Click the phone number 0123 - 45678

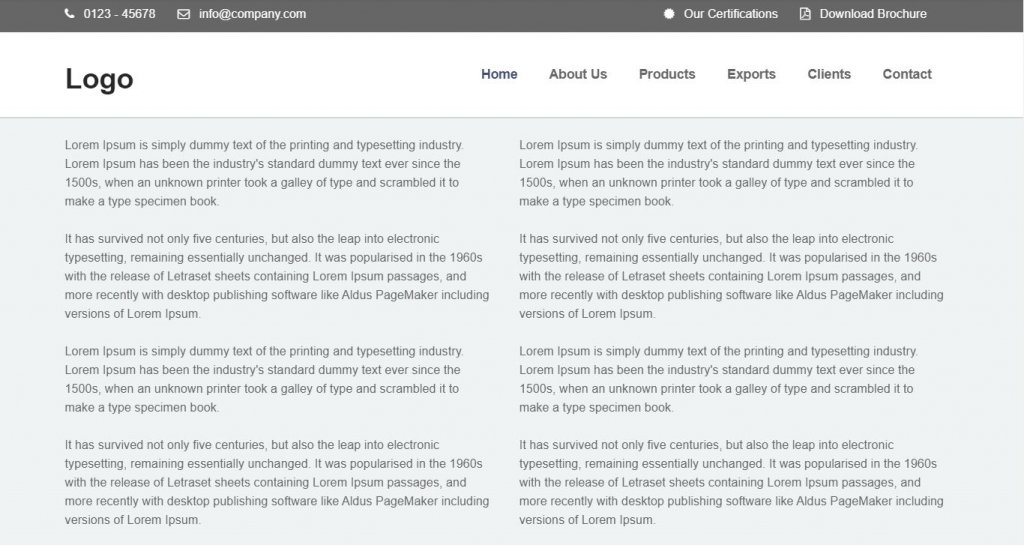[120, 14]
